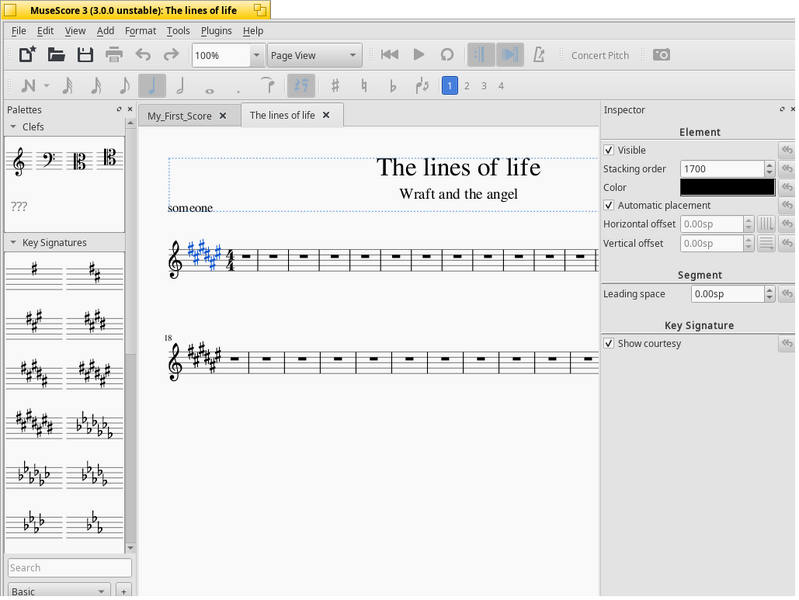The height and width of the screenshot is (600, 799).
Task: Open the View menu
Action: click(75, 31)
